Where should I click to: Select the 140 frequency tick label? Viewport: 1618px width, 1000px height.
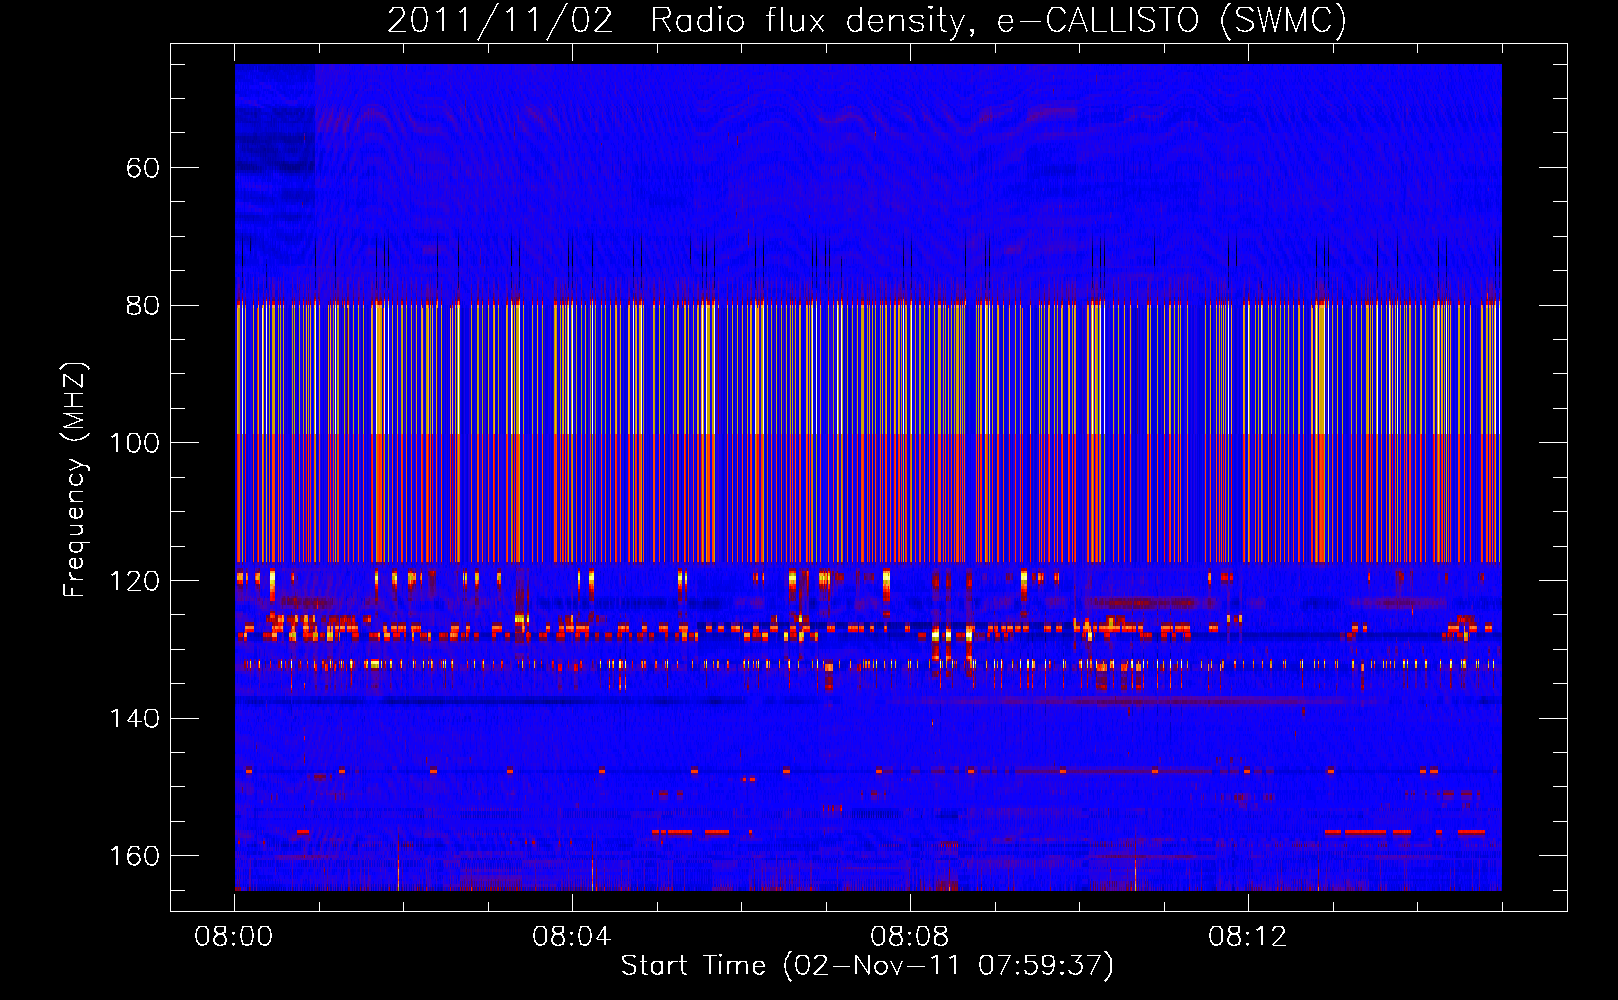134,718
